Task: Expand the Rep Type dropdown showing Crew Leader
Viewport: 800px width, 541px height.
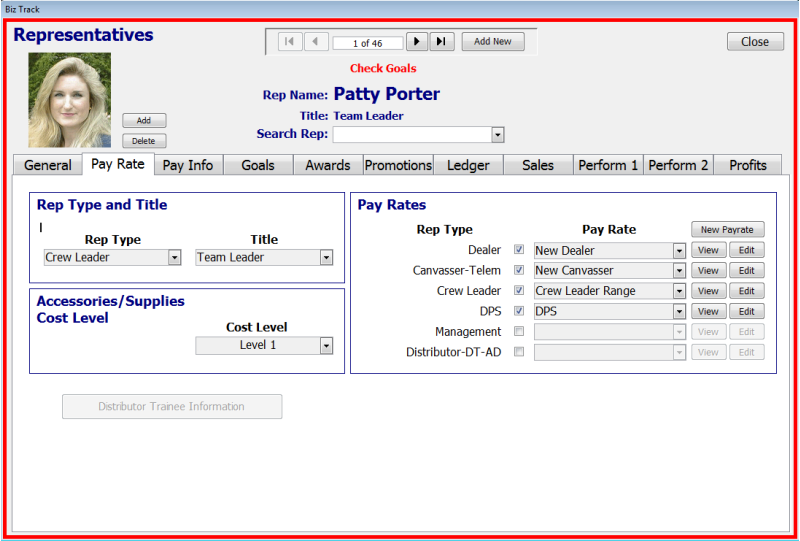Action: [174, 258]
